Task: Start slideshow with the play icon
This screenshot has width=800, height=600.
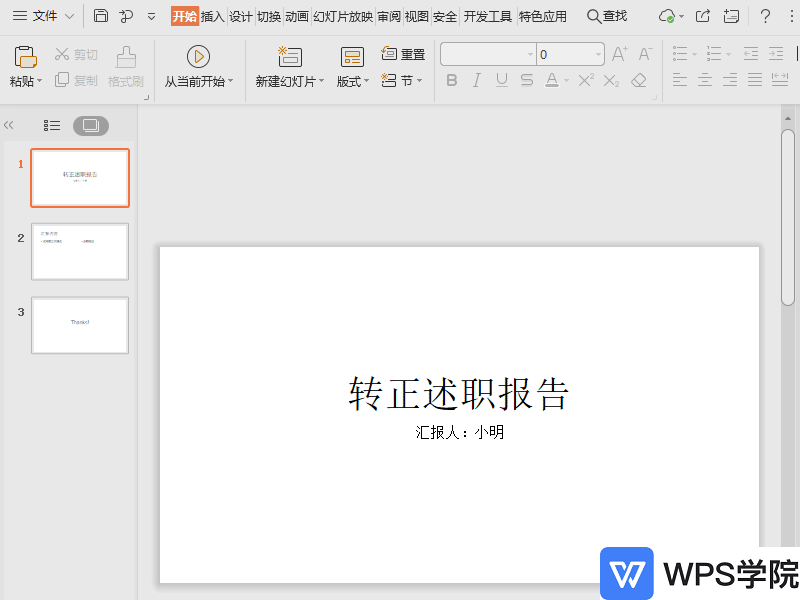Action: (197, 56)
